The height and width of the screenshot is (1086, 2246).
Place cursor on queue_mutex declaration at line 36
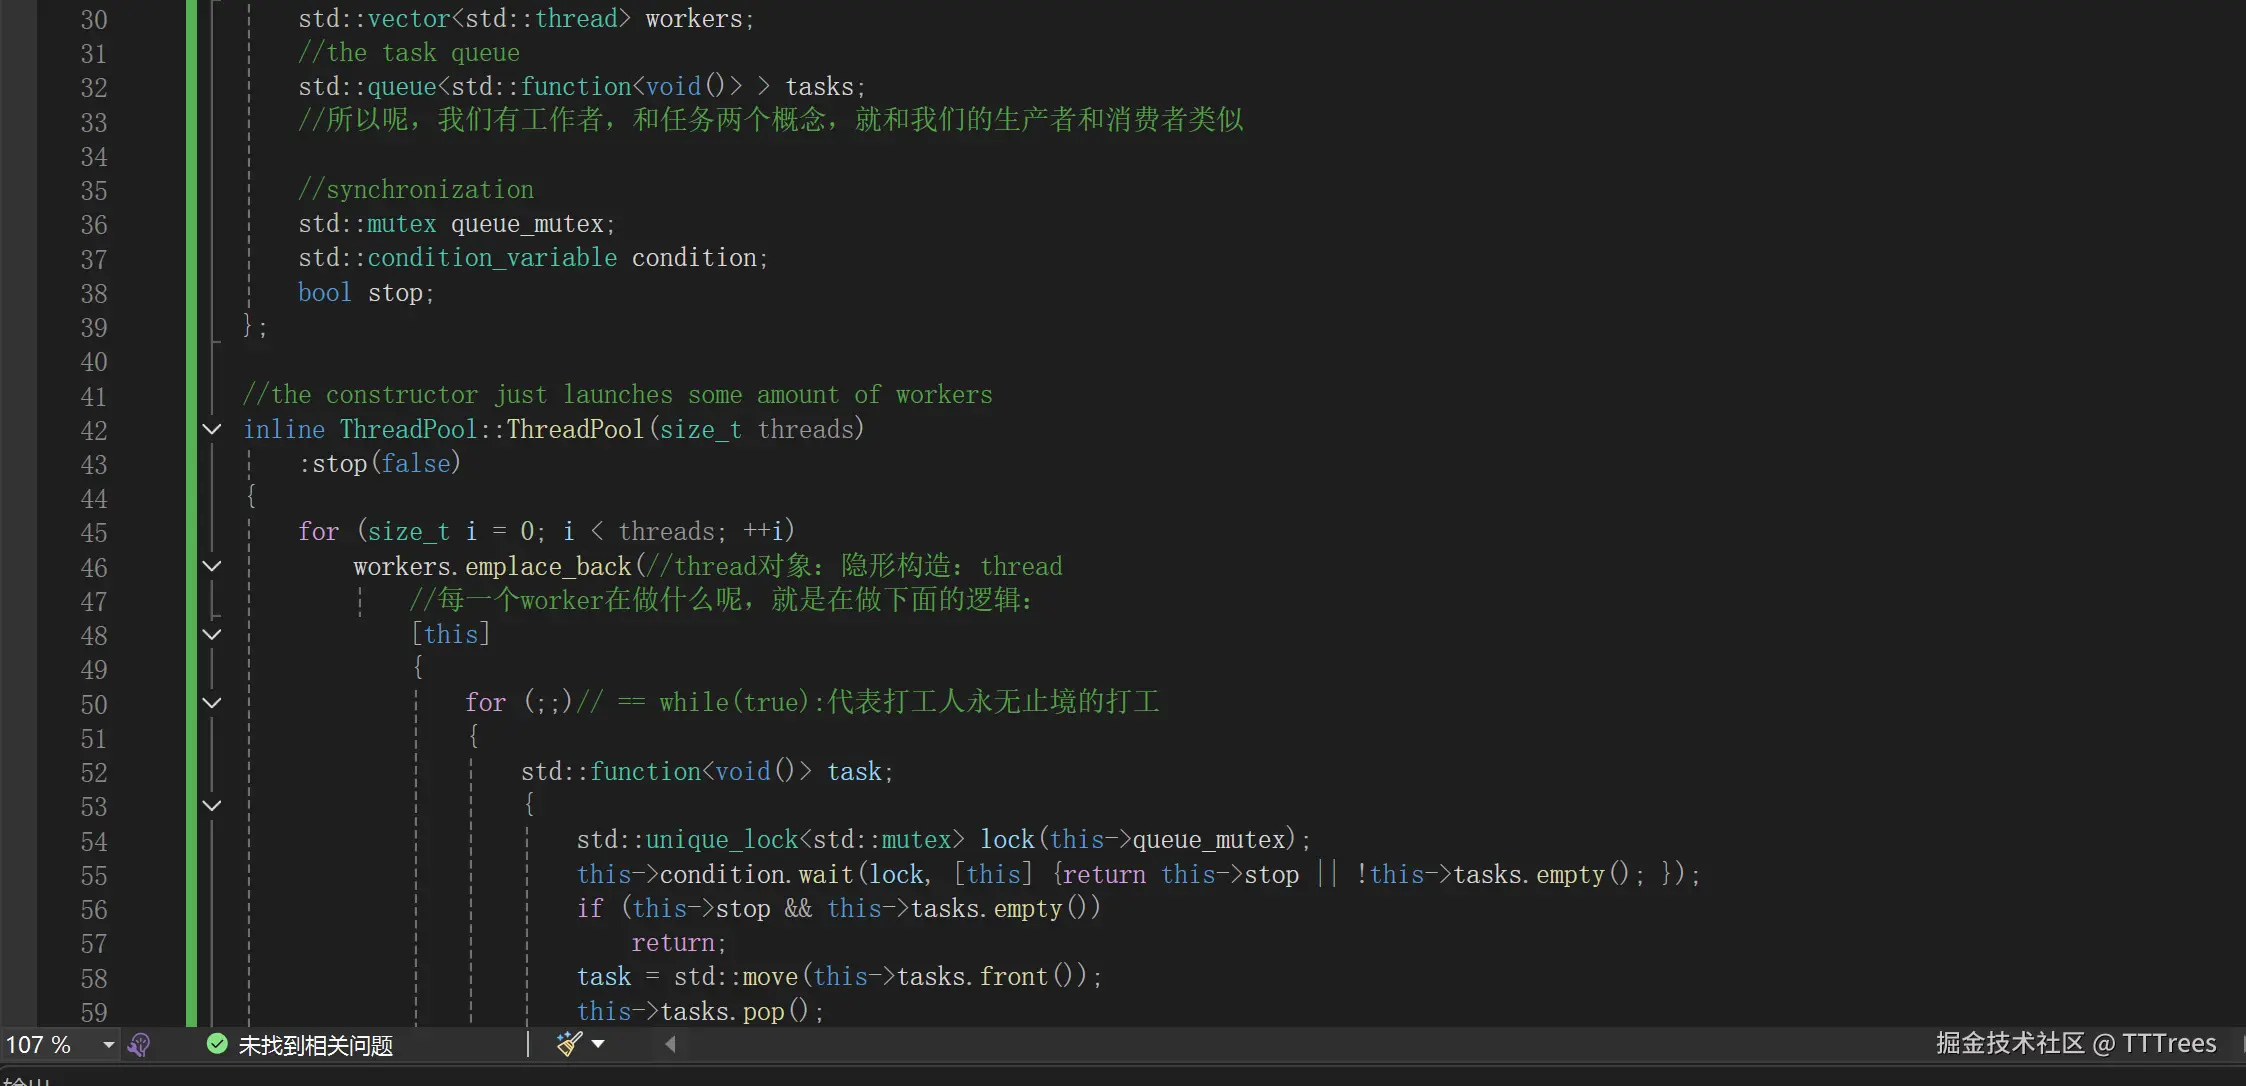point(527,224)
